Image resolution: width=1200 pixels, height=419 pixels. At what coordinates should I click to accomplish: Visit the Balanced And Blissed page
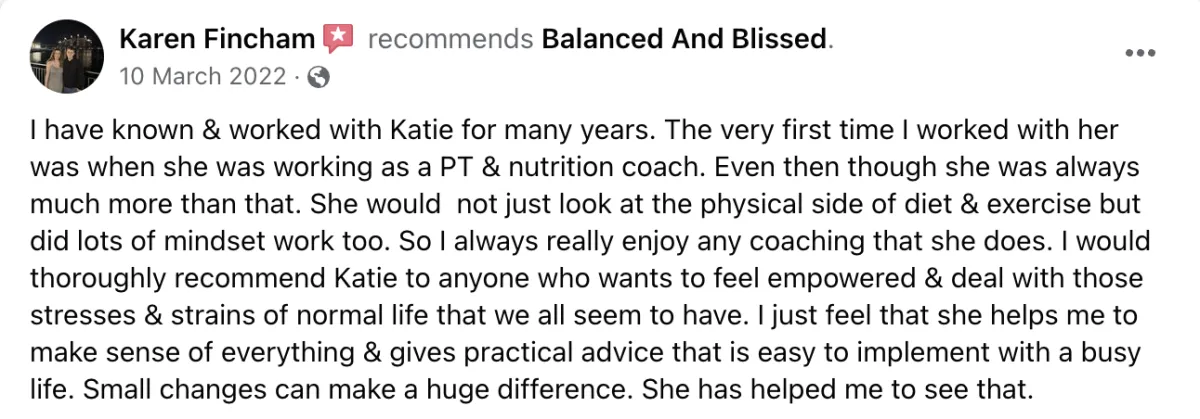684,40
